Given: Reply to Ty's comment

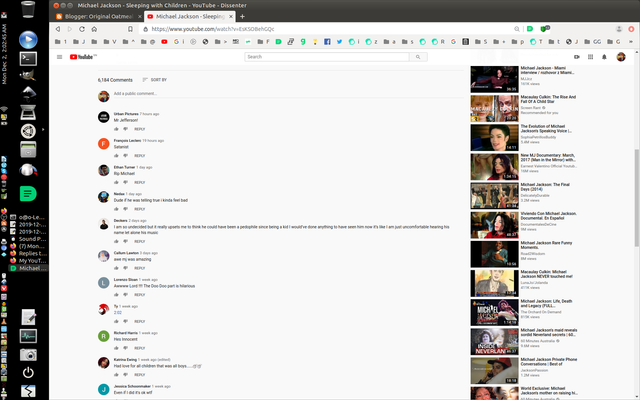Looking at the screenshot, I should [140, 321].
